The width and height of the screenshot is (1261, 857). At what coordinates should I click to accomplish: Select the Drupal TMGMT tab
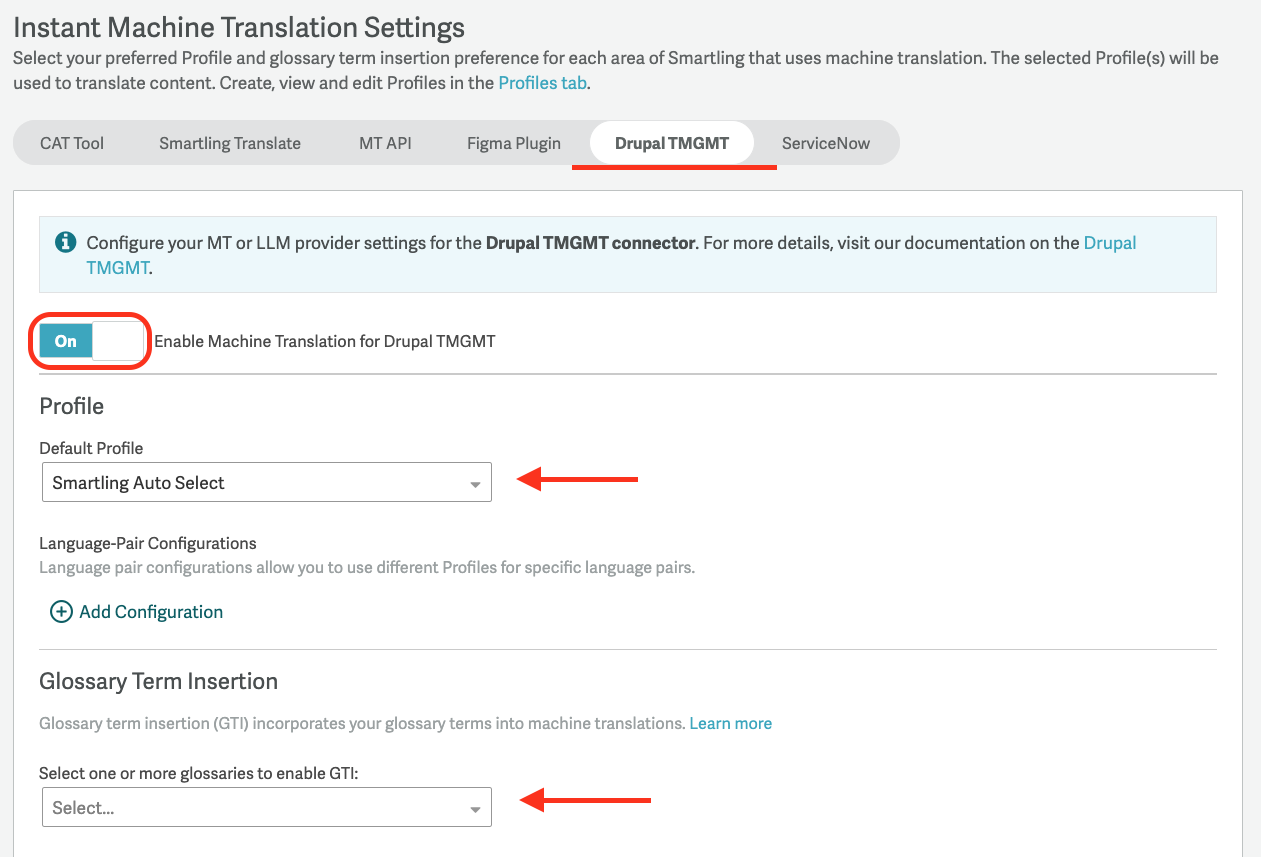pyautogui.click(x=672, y=143)
